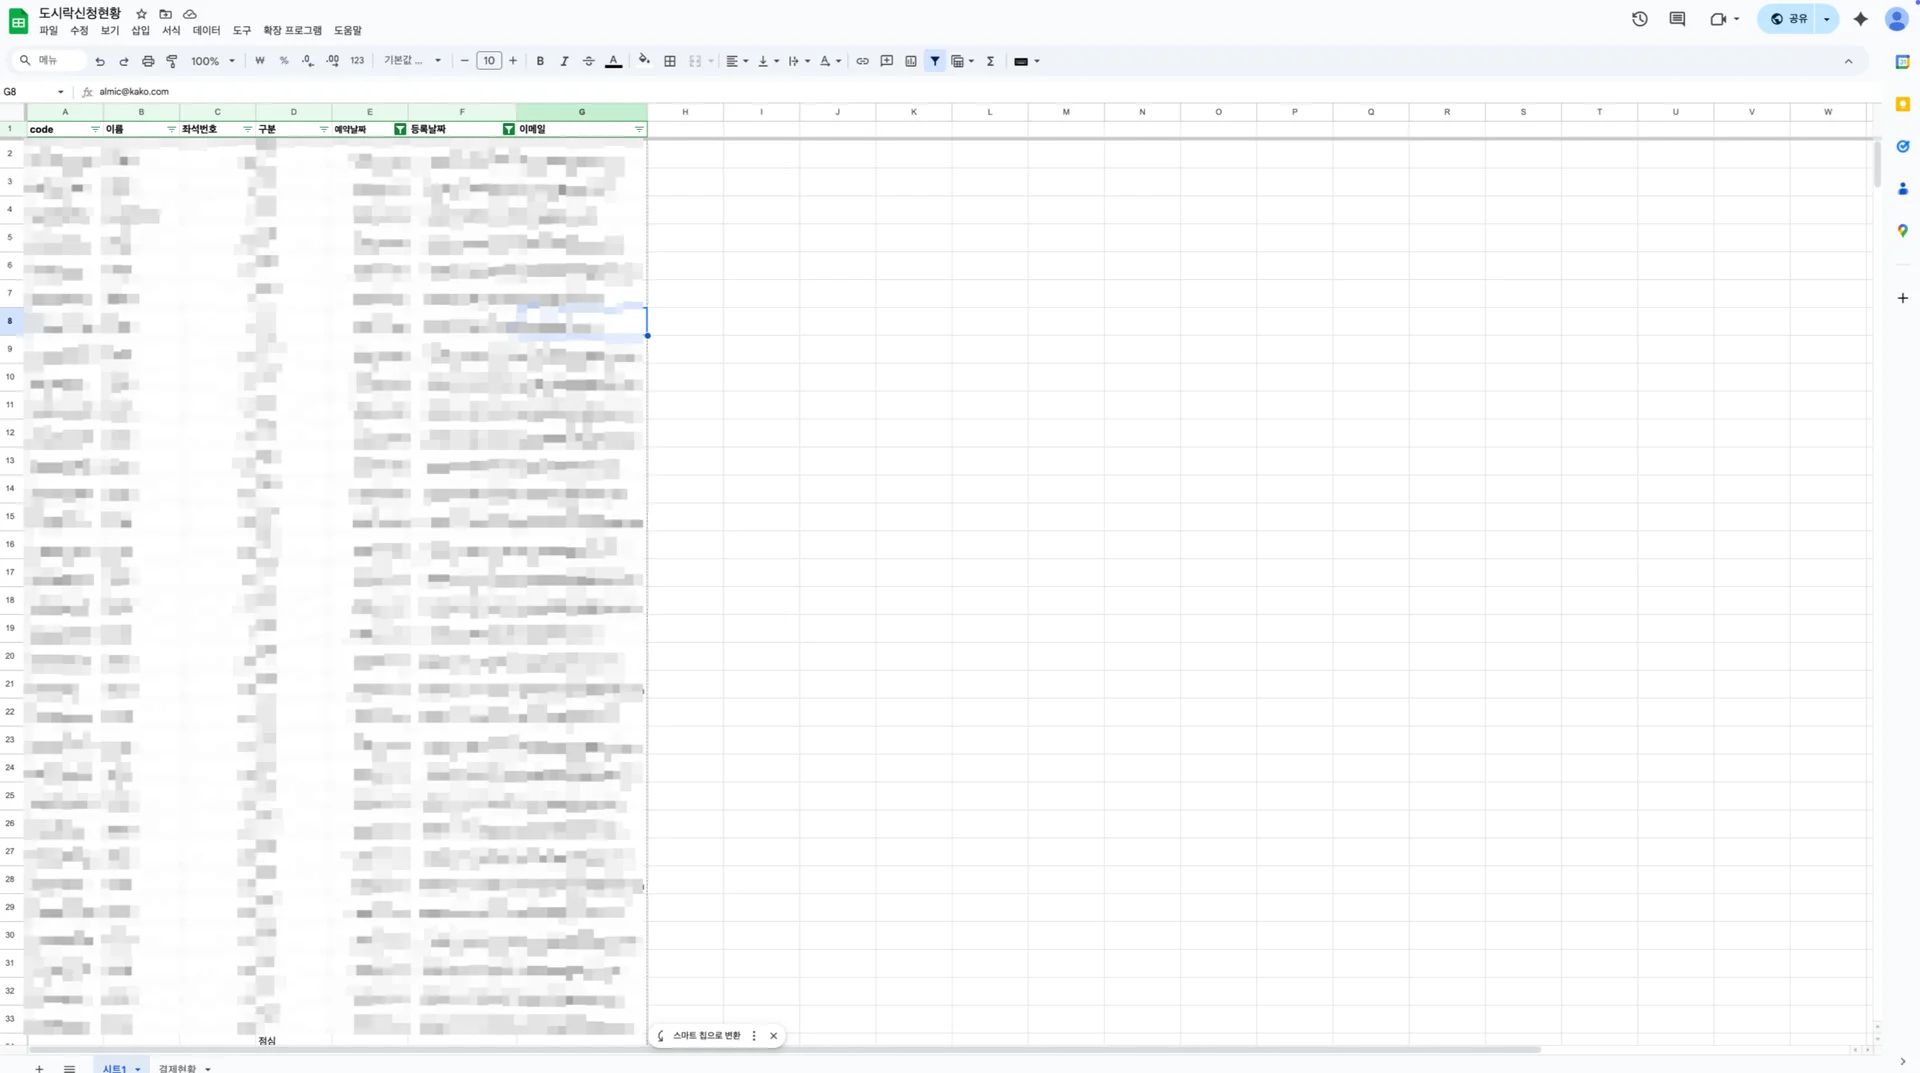The width and height of the screenshot is (1920, 1073).
Task: Move document to a folder
Action: tap(166, 14)
